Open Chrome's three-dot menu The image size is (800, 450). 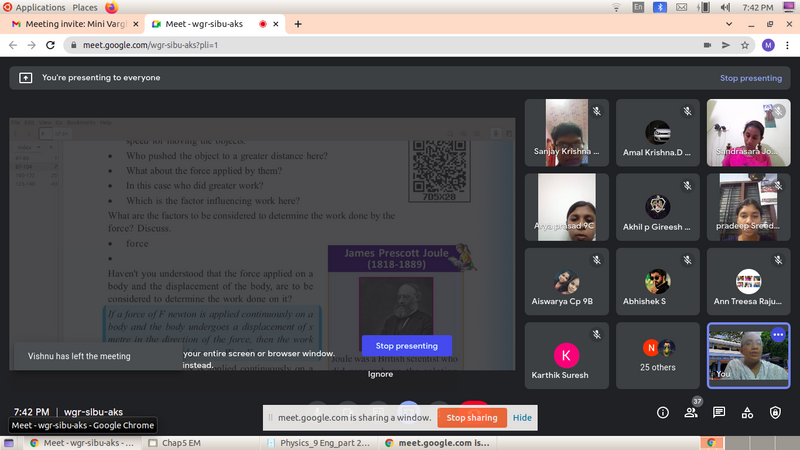[787, 45]
